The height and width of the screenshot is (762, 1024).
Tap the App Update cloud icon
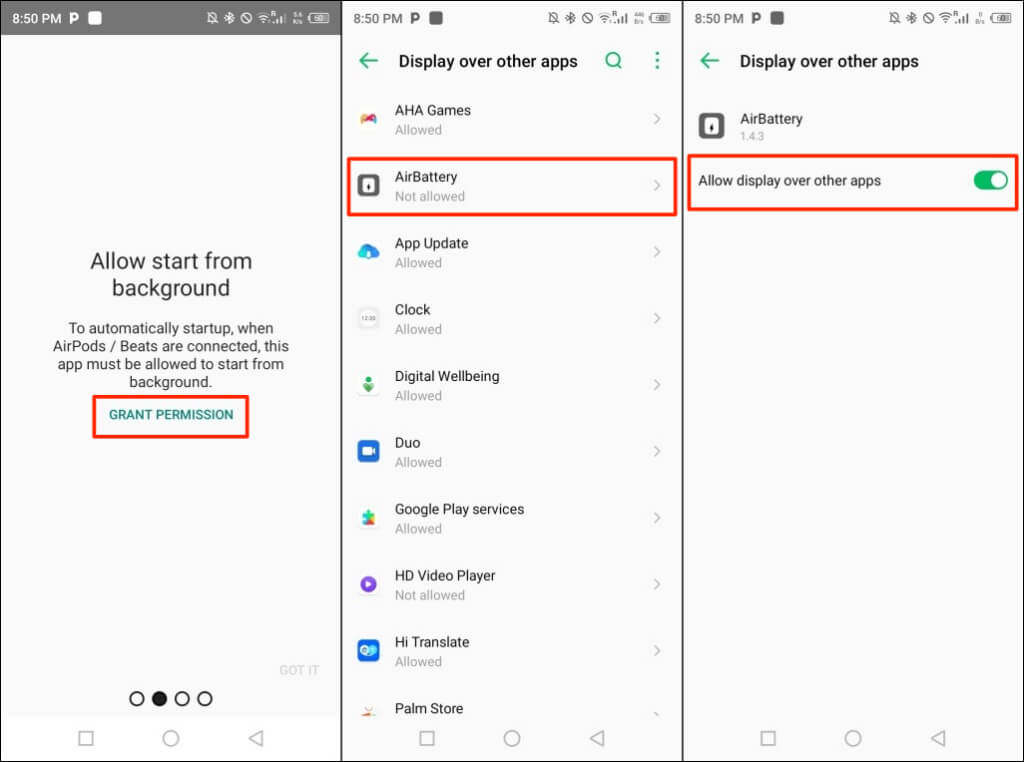[x=368, y=251]
